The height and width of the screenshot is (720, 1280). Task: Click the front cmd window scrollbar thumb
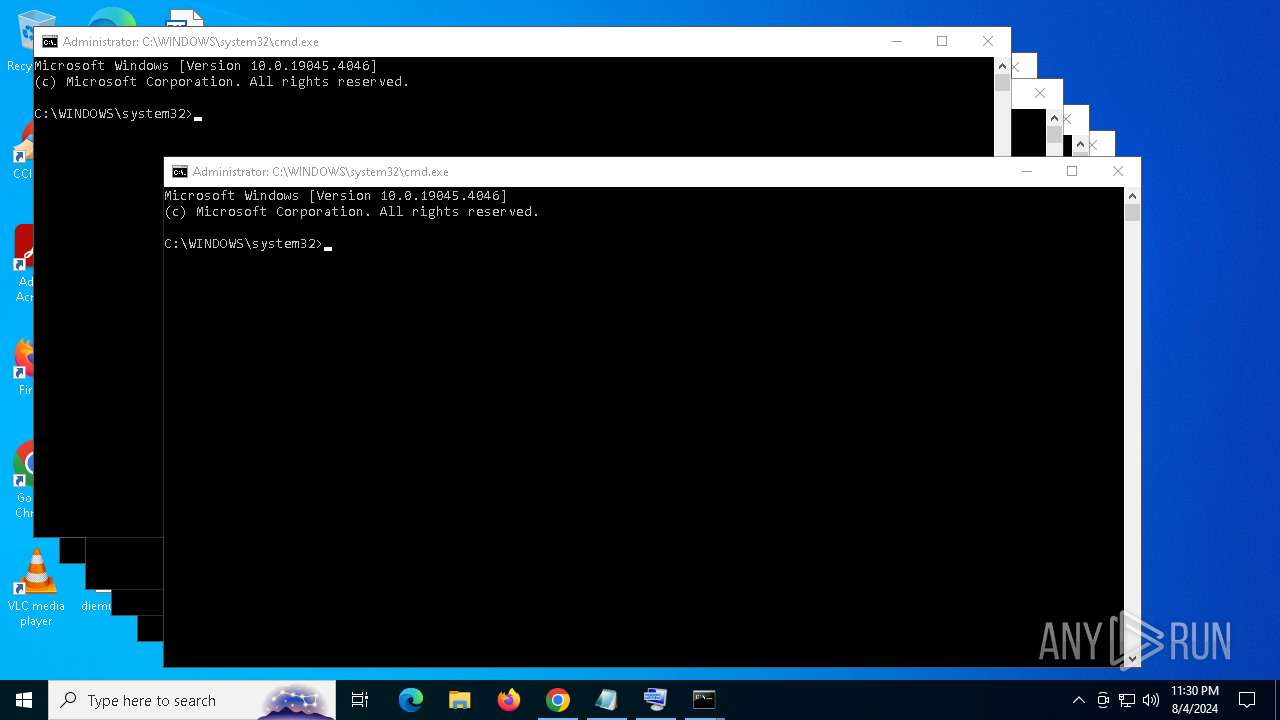click(x=1132, y=212)
